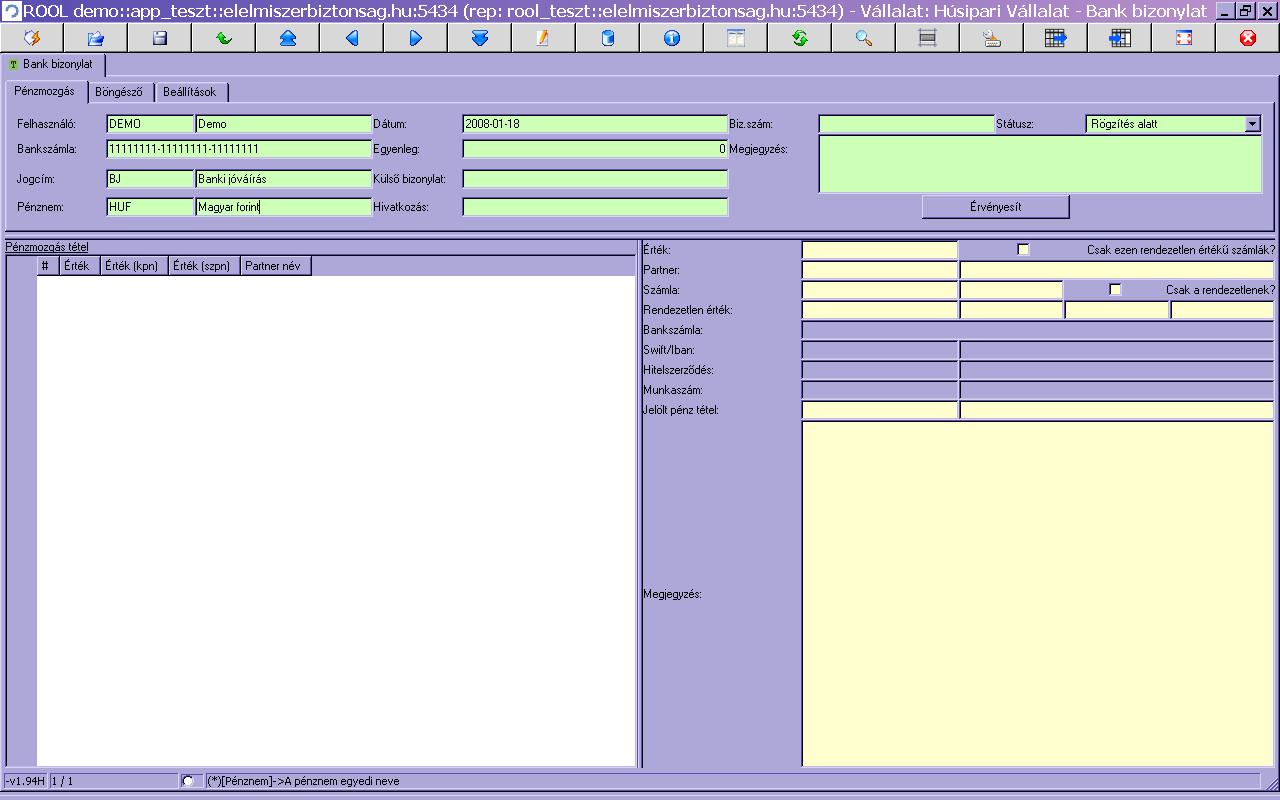Switch to the Böngésző tab

pyautogui.click(x=119, y=92)
